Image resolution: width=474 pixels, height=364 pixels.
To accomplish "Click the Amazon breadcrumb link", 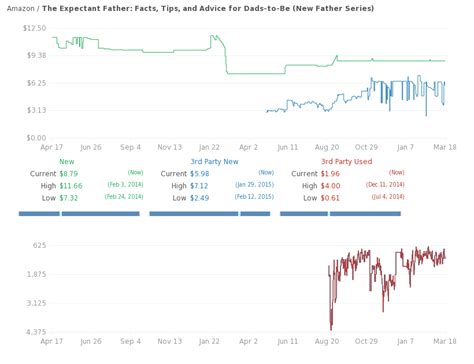I will pos(20,8).
